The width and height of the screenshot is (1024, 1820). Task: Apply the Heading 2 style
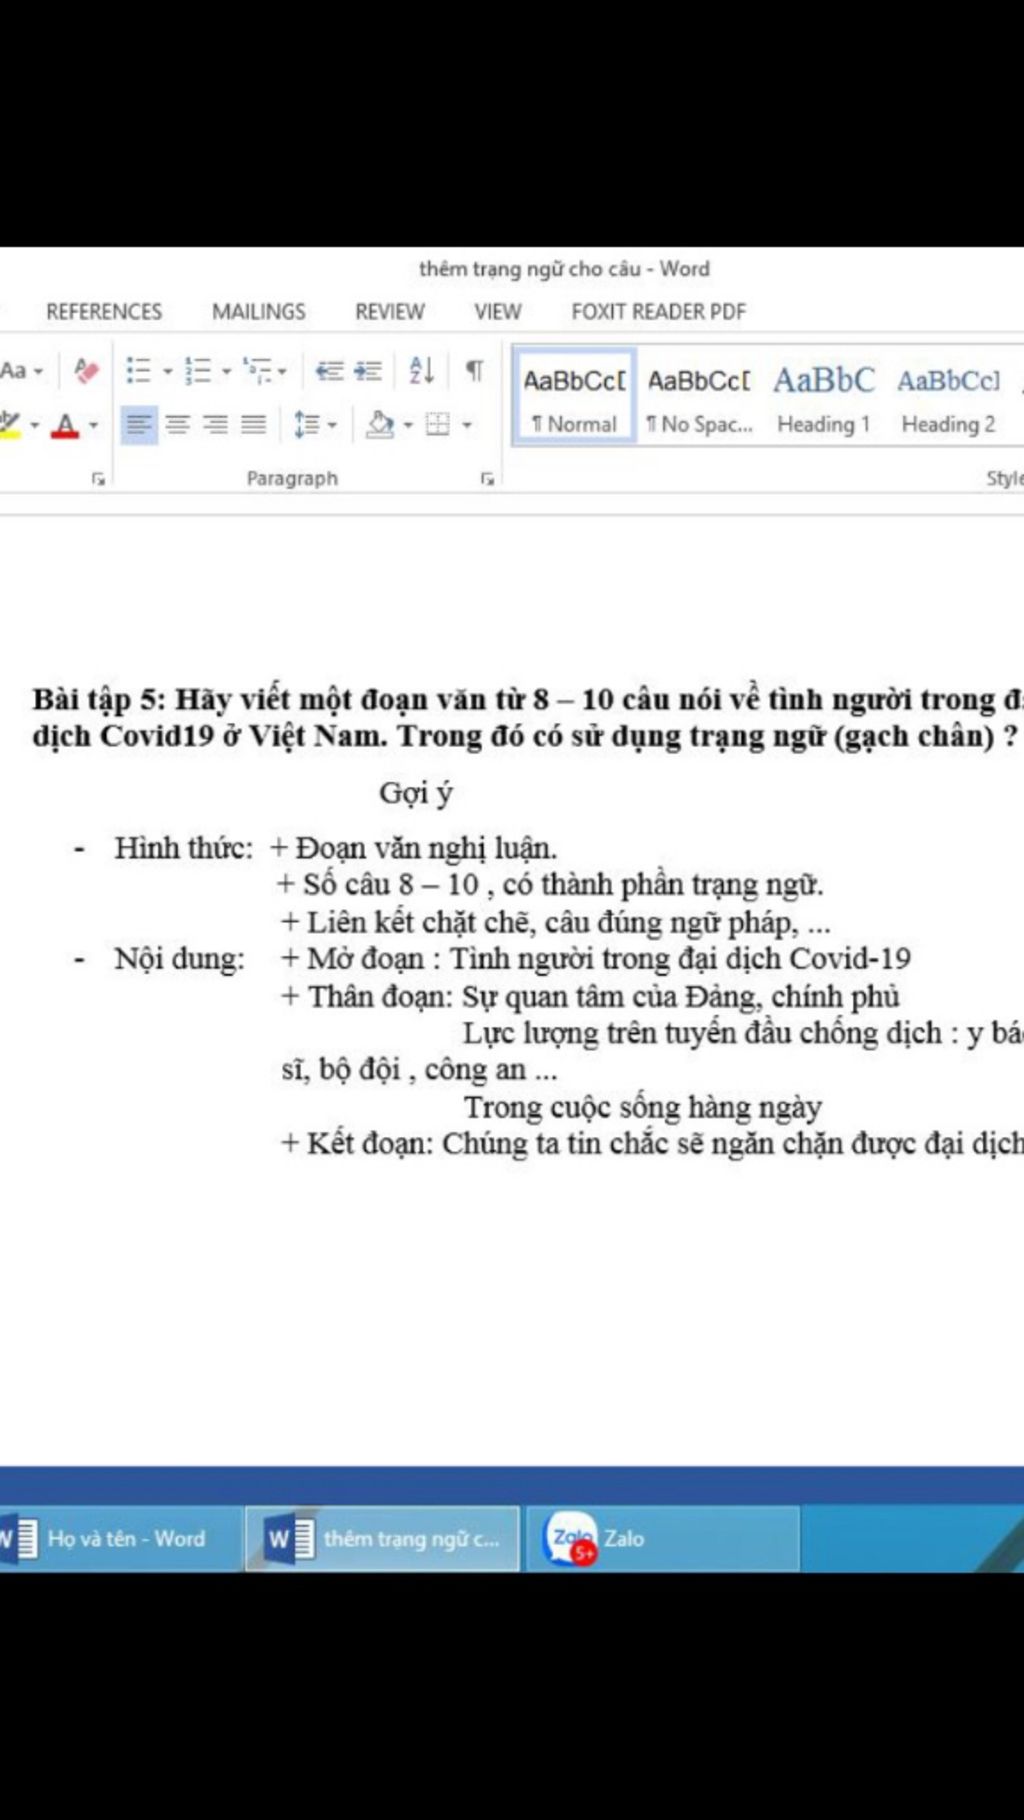pyautogui.click(x=949, y=398)
